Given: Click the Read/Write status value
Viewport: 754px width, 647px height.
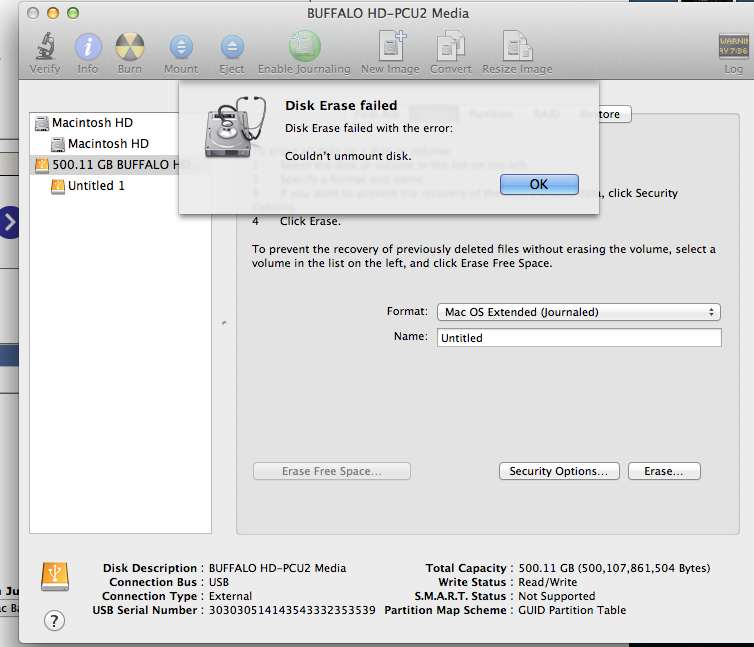Looking at the screenshot, I should 548,583.
